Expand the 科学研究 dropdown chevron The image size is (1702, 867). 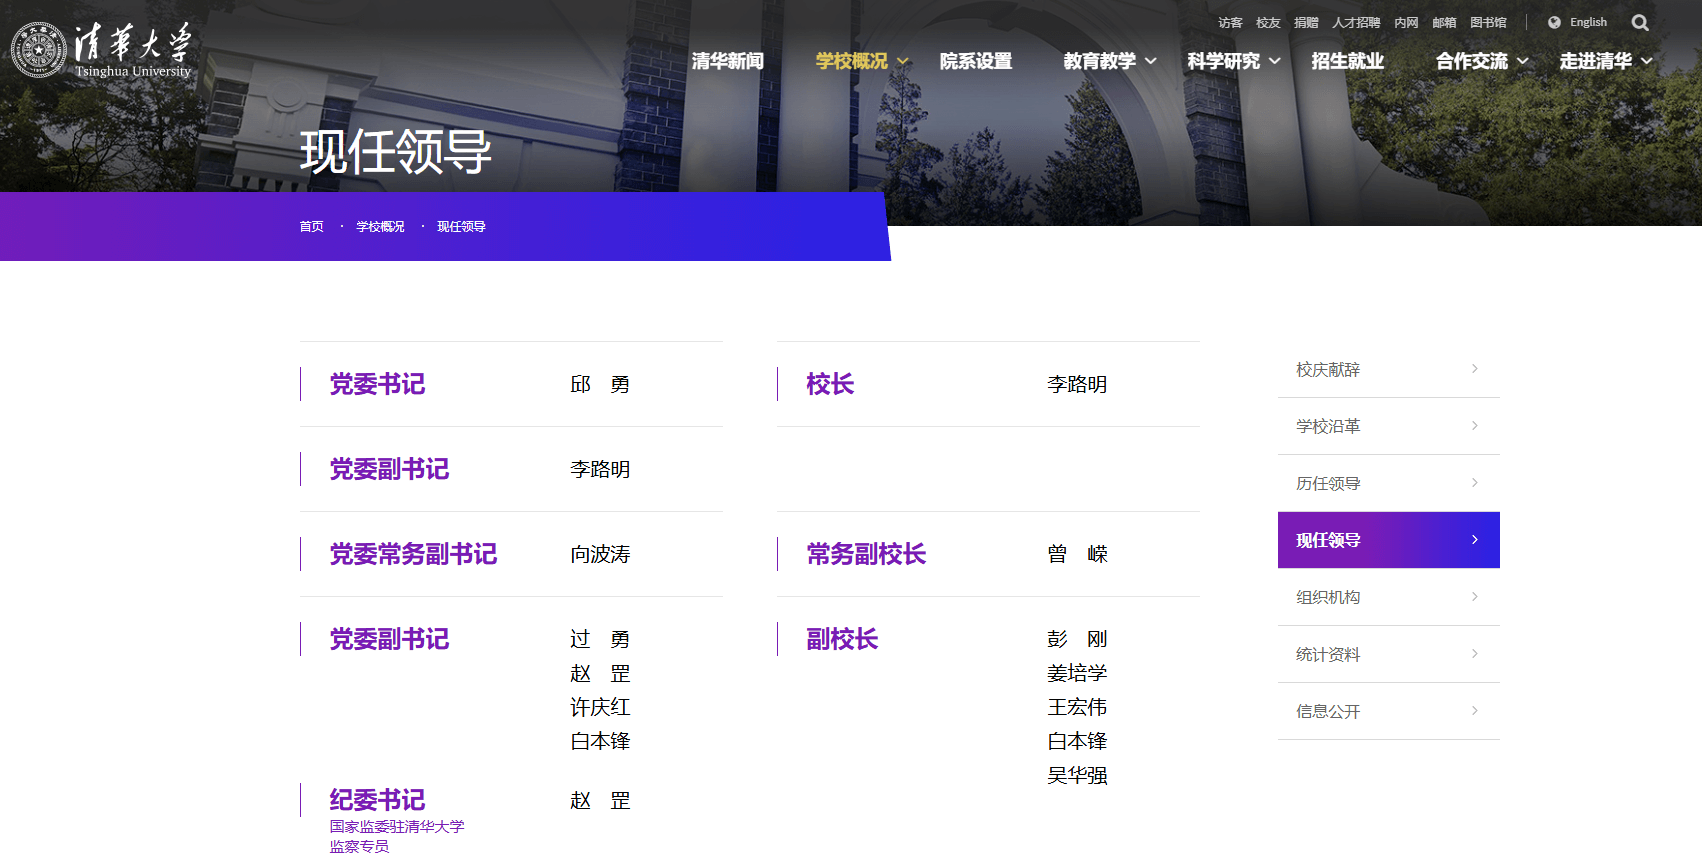pos(1275,61)
